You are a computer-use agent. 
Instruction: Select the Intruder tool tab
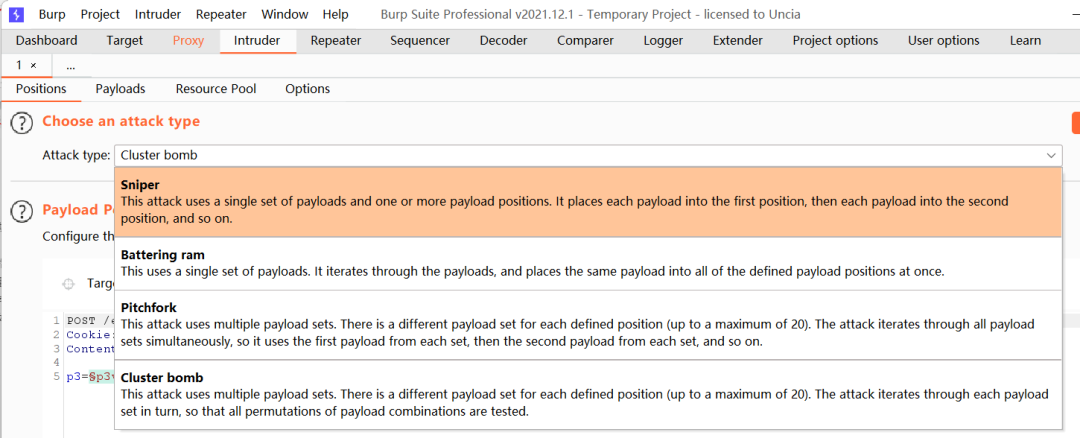click(x=257, y=41)
